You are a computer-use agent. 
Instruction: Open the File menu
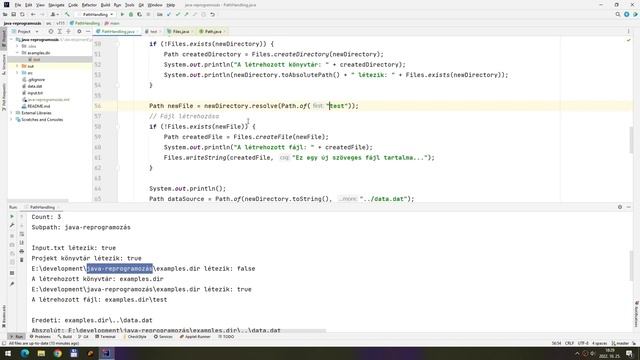tap(18, 5)
